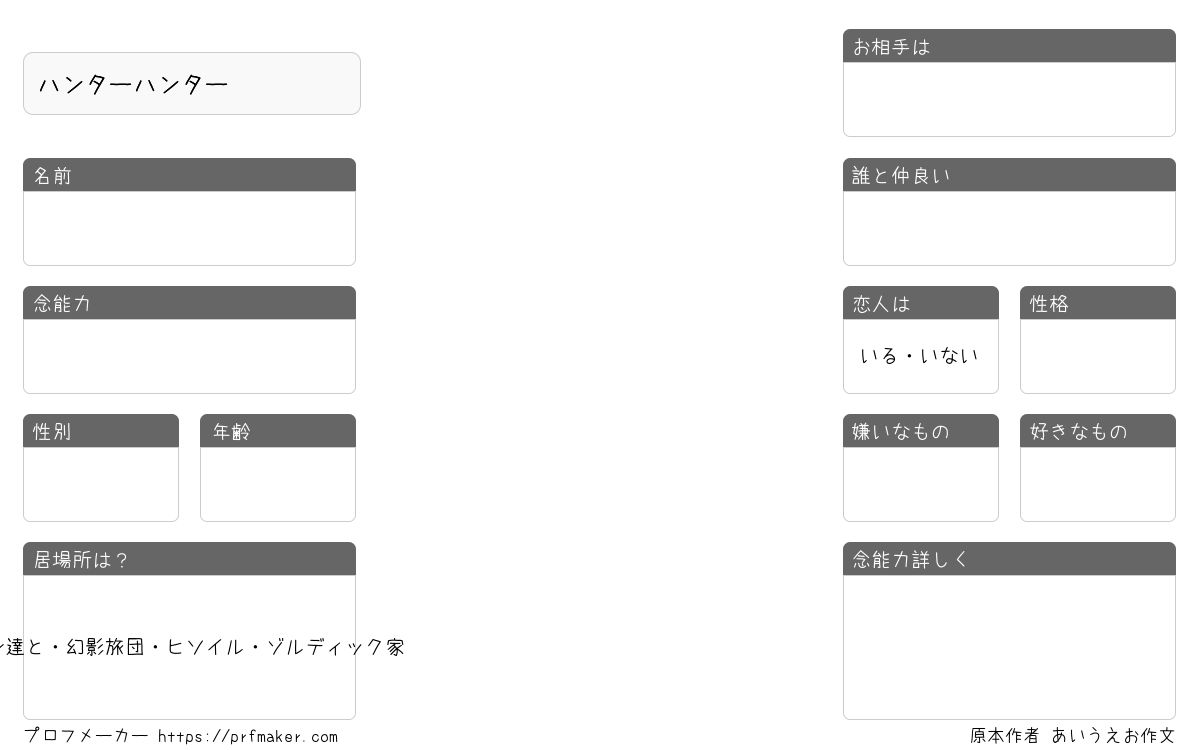The image size is (1200, 750).
Task: Select the お相手は header bar
Action: [x=1009, y=46]
